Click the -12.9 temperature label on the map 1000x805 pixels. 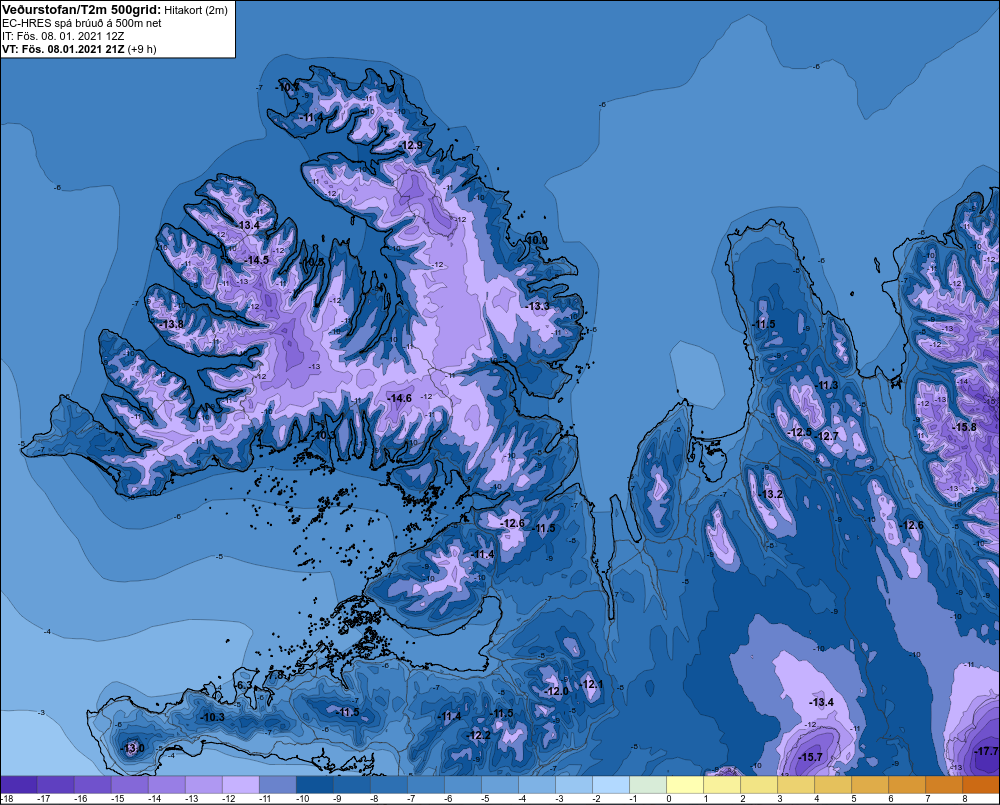[x=411, y=145]
